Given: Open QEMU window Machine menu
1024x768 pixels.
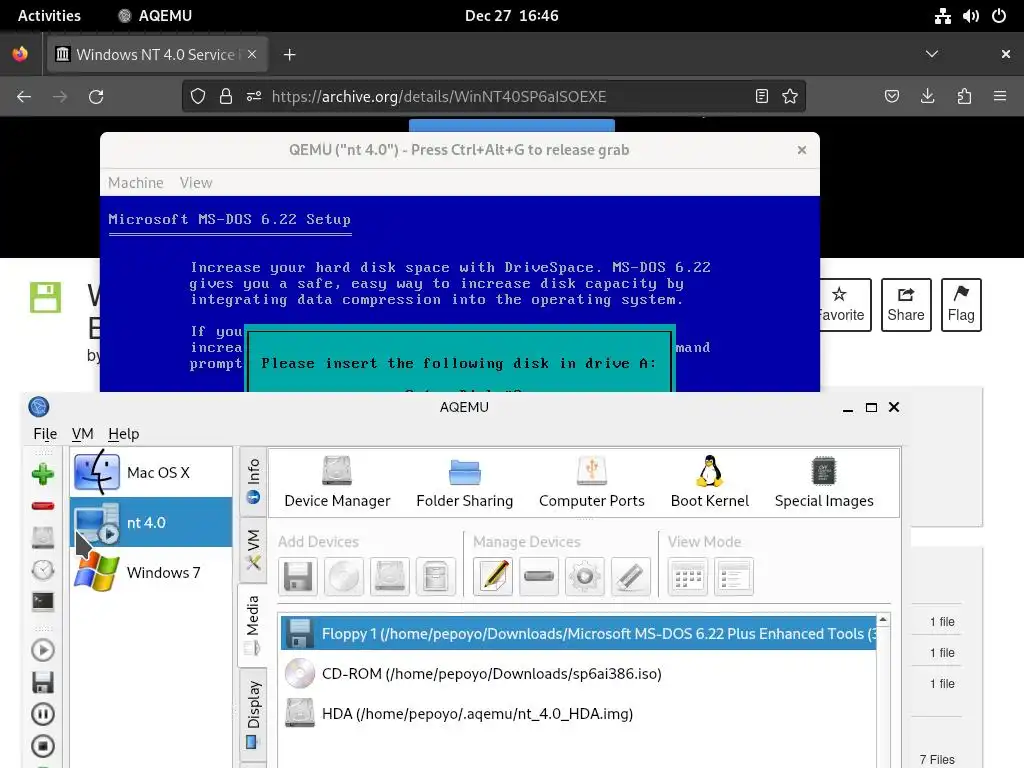Looking at the screenshot, I should pyautogui.click(x=136, y=183).
